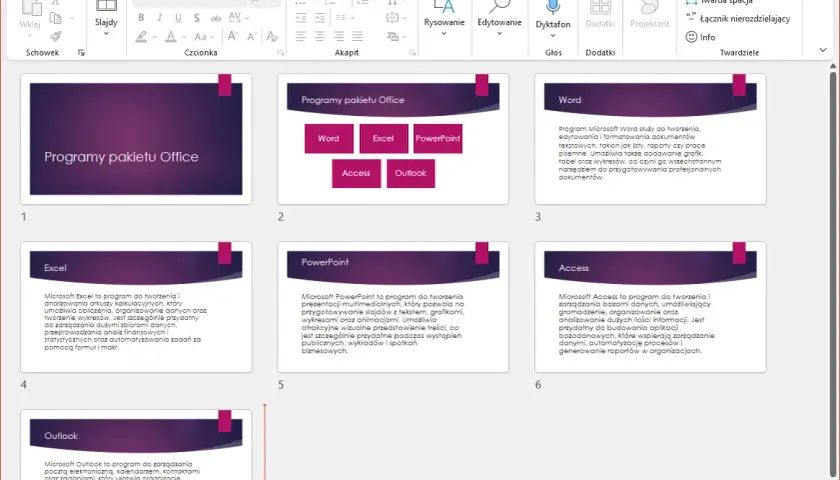Decrease list indent level

point(301,18)
